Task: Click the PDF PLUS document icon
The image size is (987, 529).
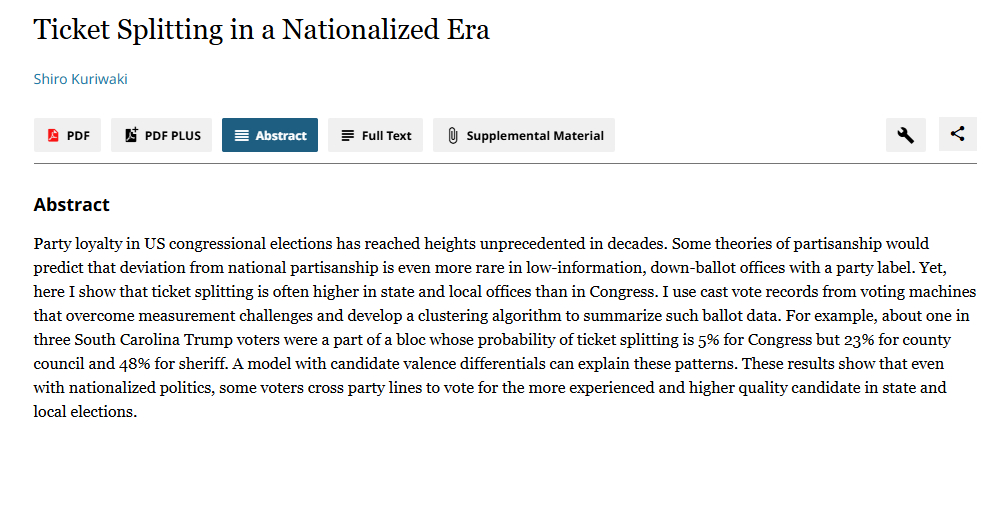Action: click(131, 136)
